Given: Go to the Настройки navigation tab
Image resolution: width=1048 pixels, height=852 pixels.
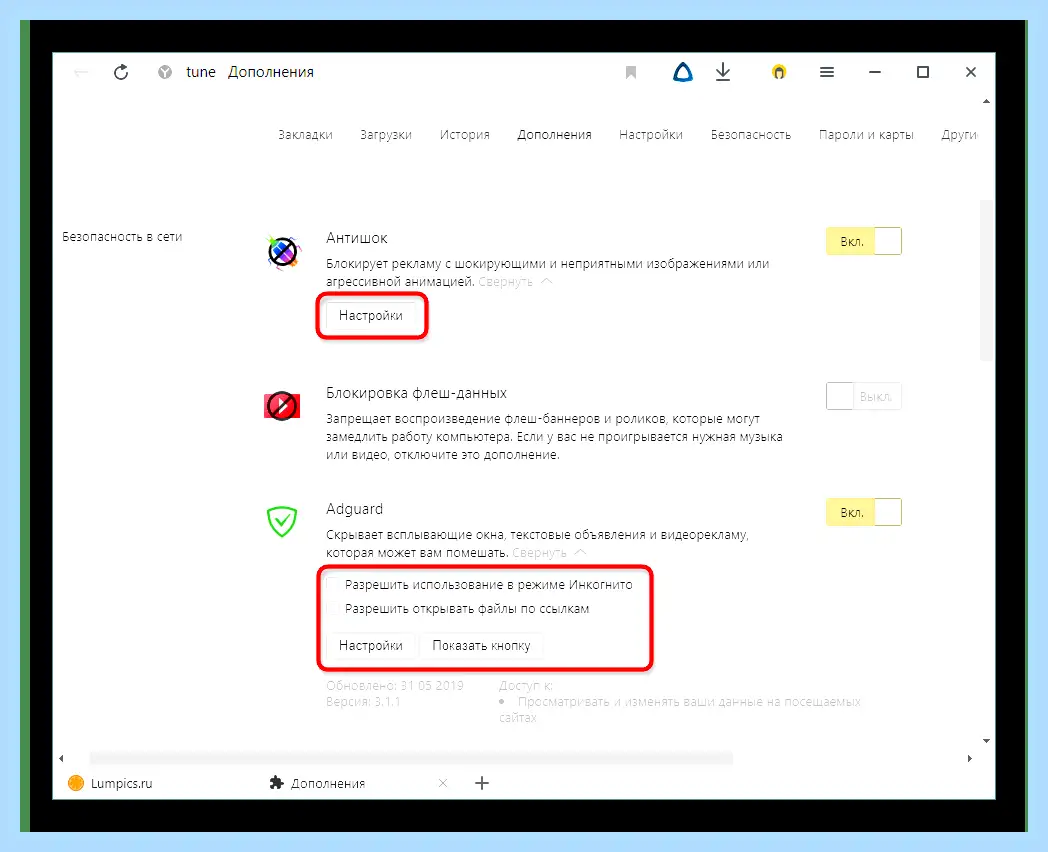Looking at the screenshot, I should (651, 134).
